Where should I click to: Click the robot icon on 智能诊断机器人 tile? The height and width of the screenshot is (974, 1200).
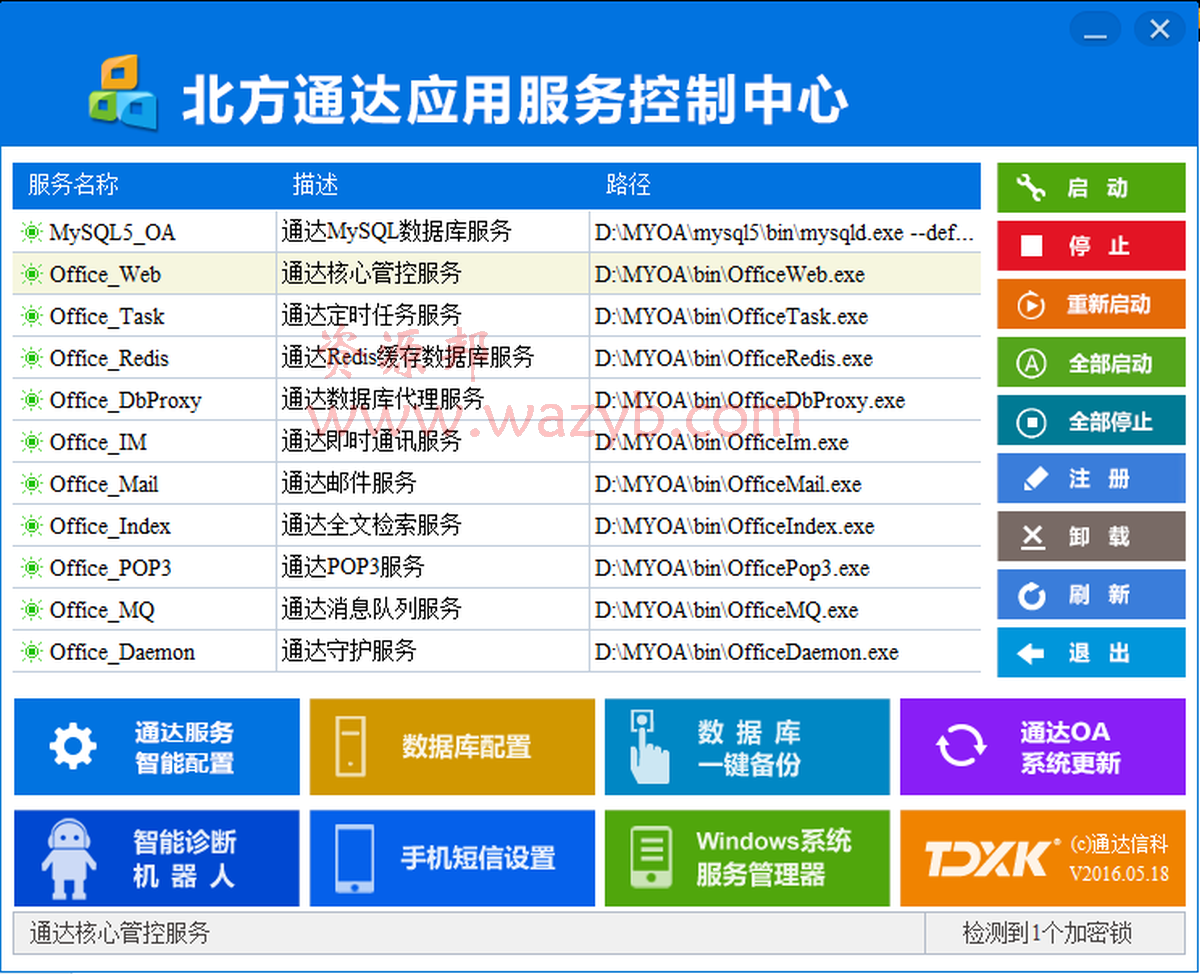[68, 858]
